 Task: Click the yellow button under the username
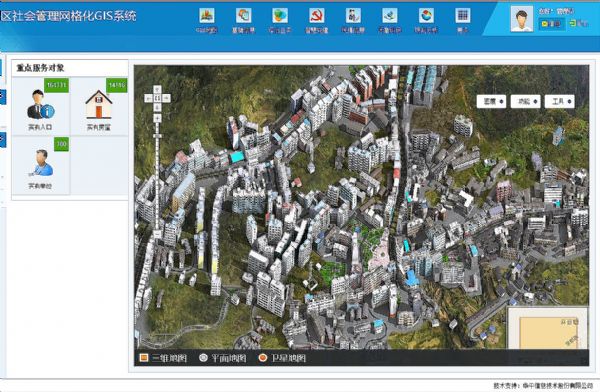(551, 24)
